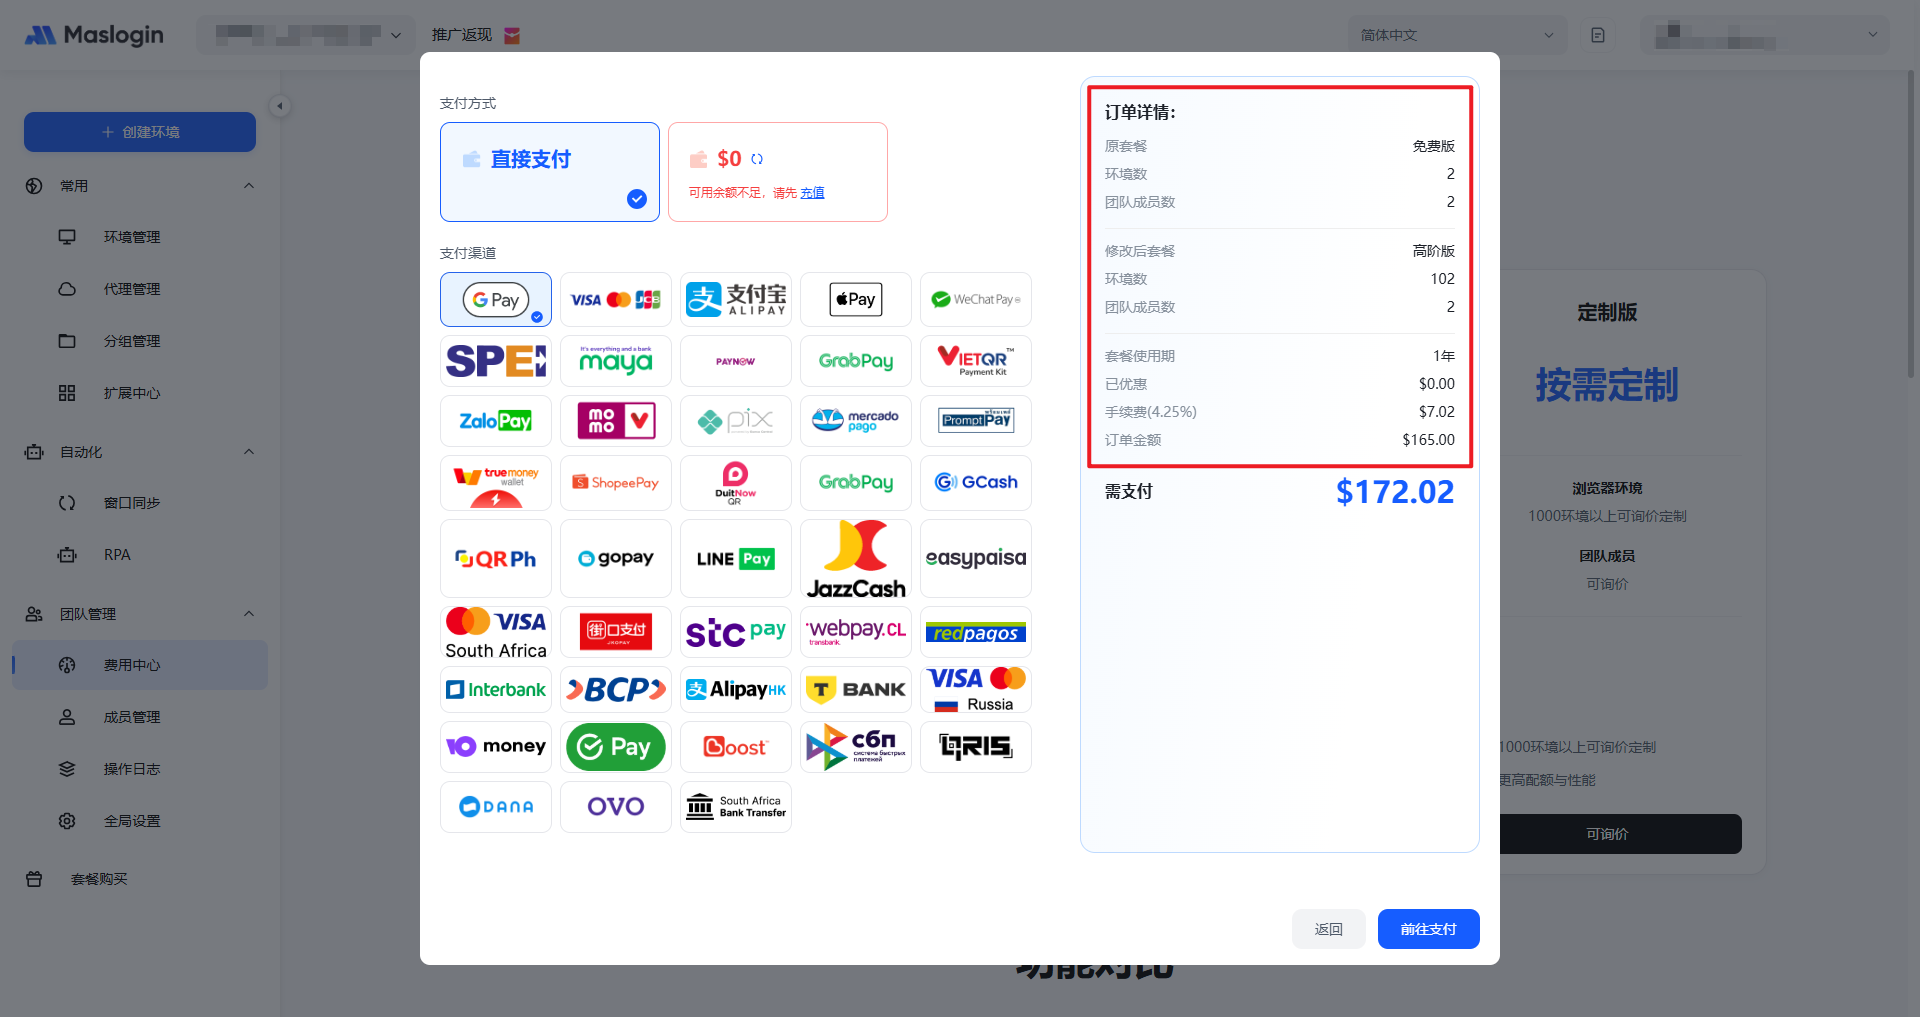Choose Apple Pay as payment channel

click(855, 299)
